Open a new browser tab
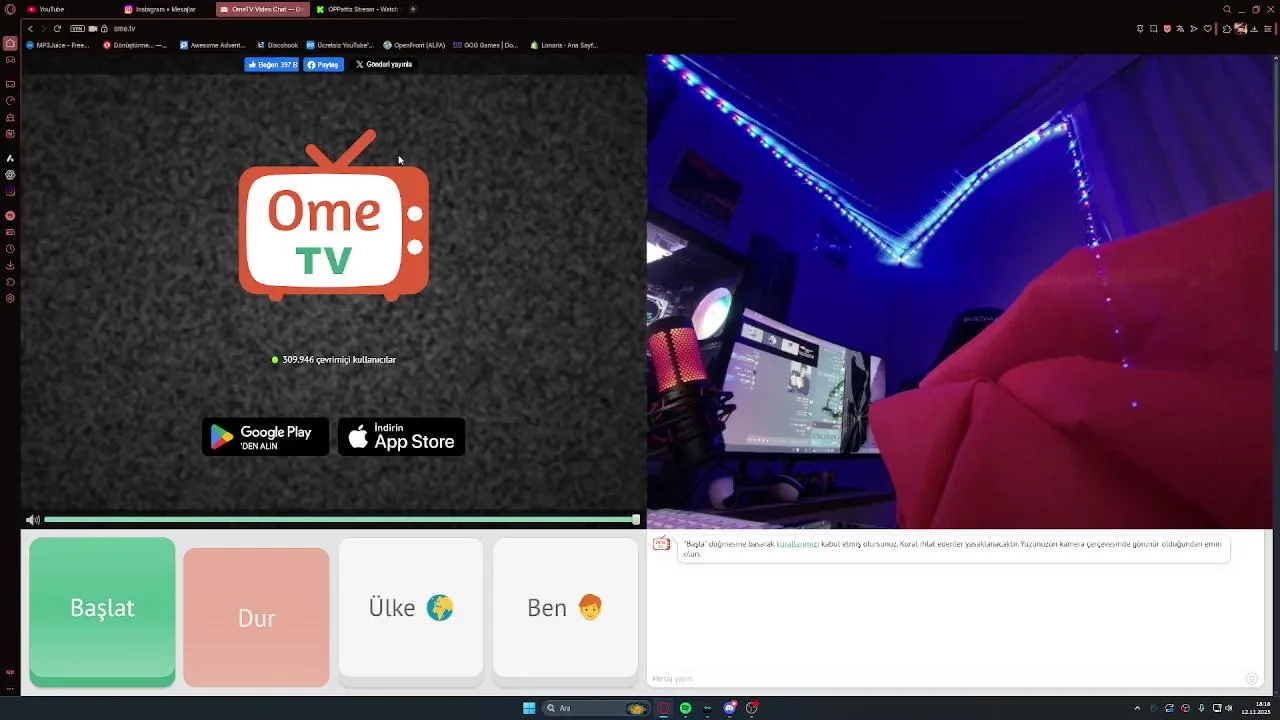 [413, 9]
